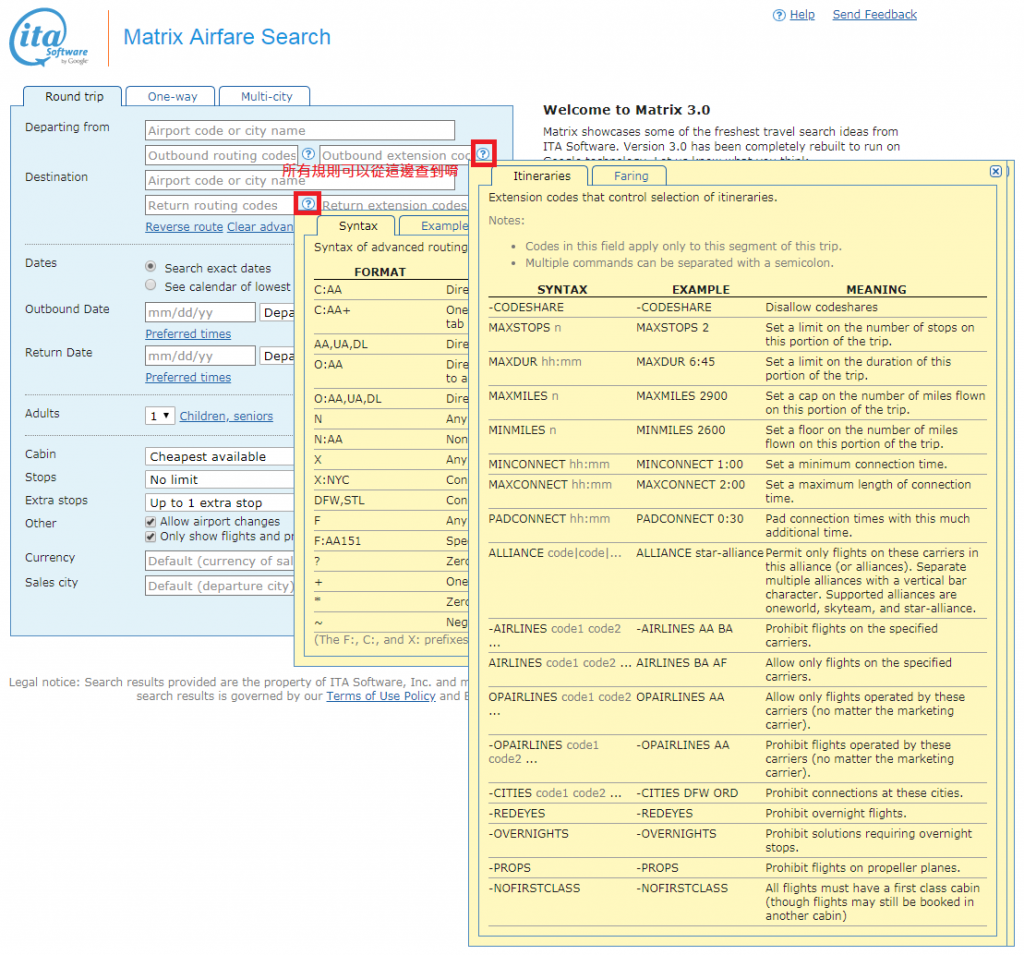Toggle Only show flights checkbox

click(x=151, y=537)
